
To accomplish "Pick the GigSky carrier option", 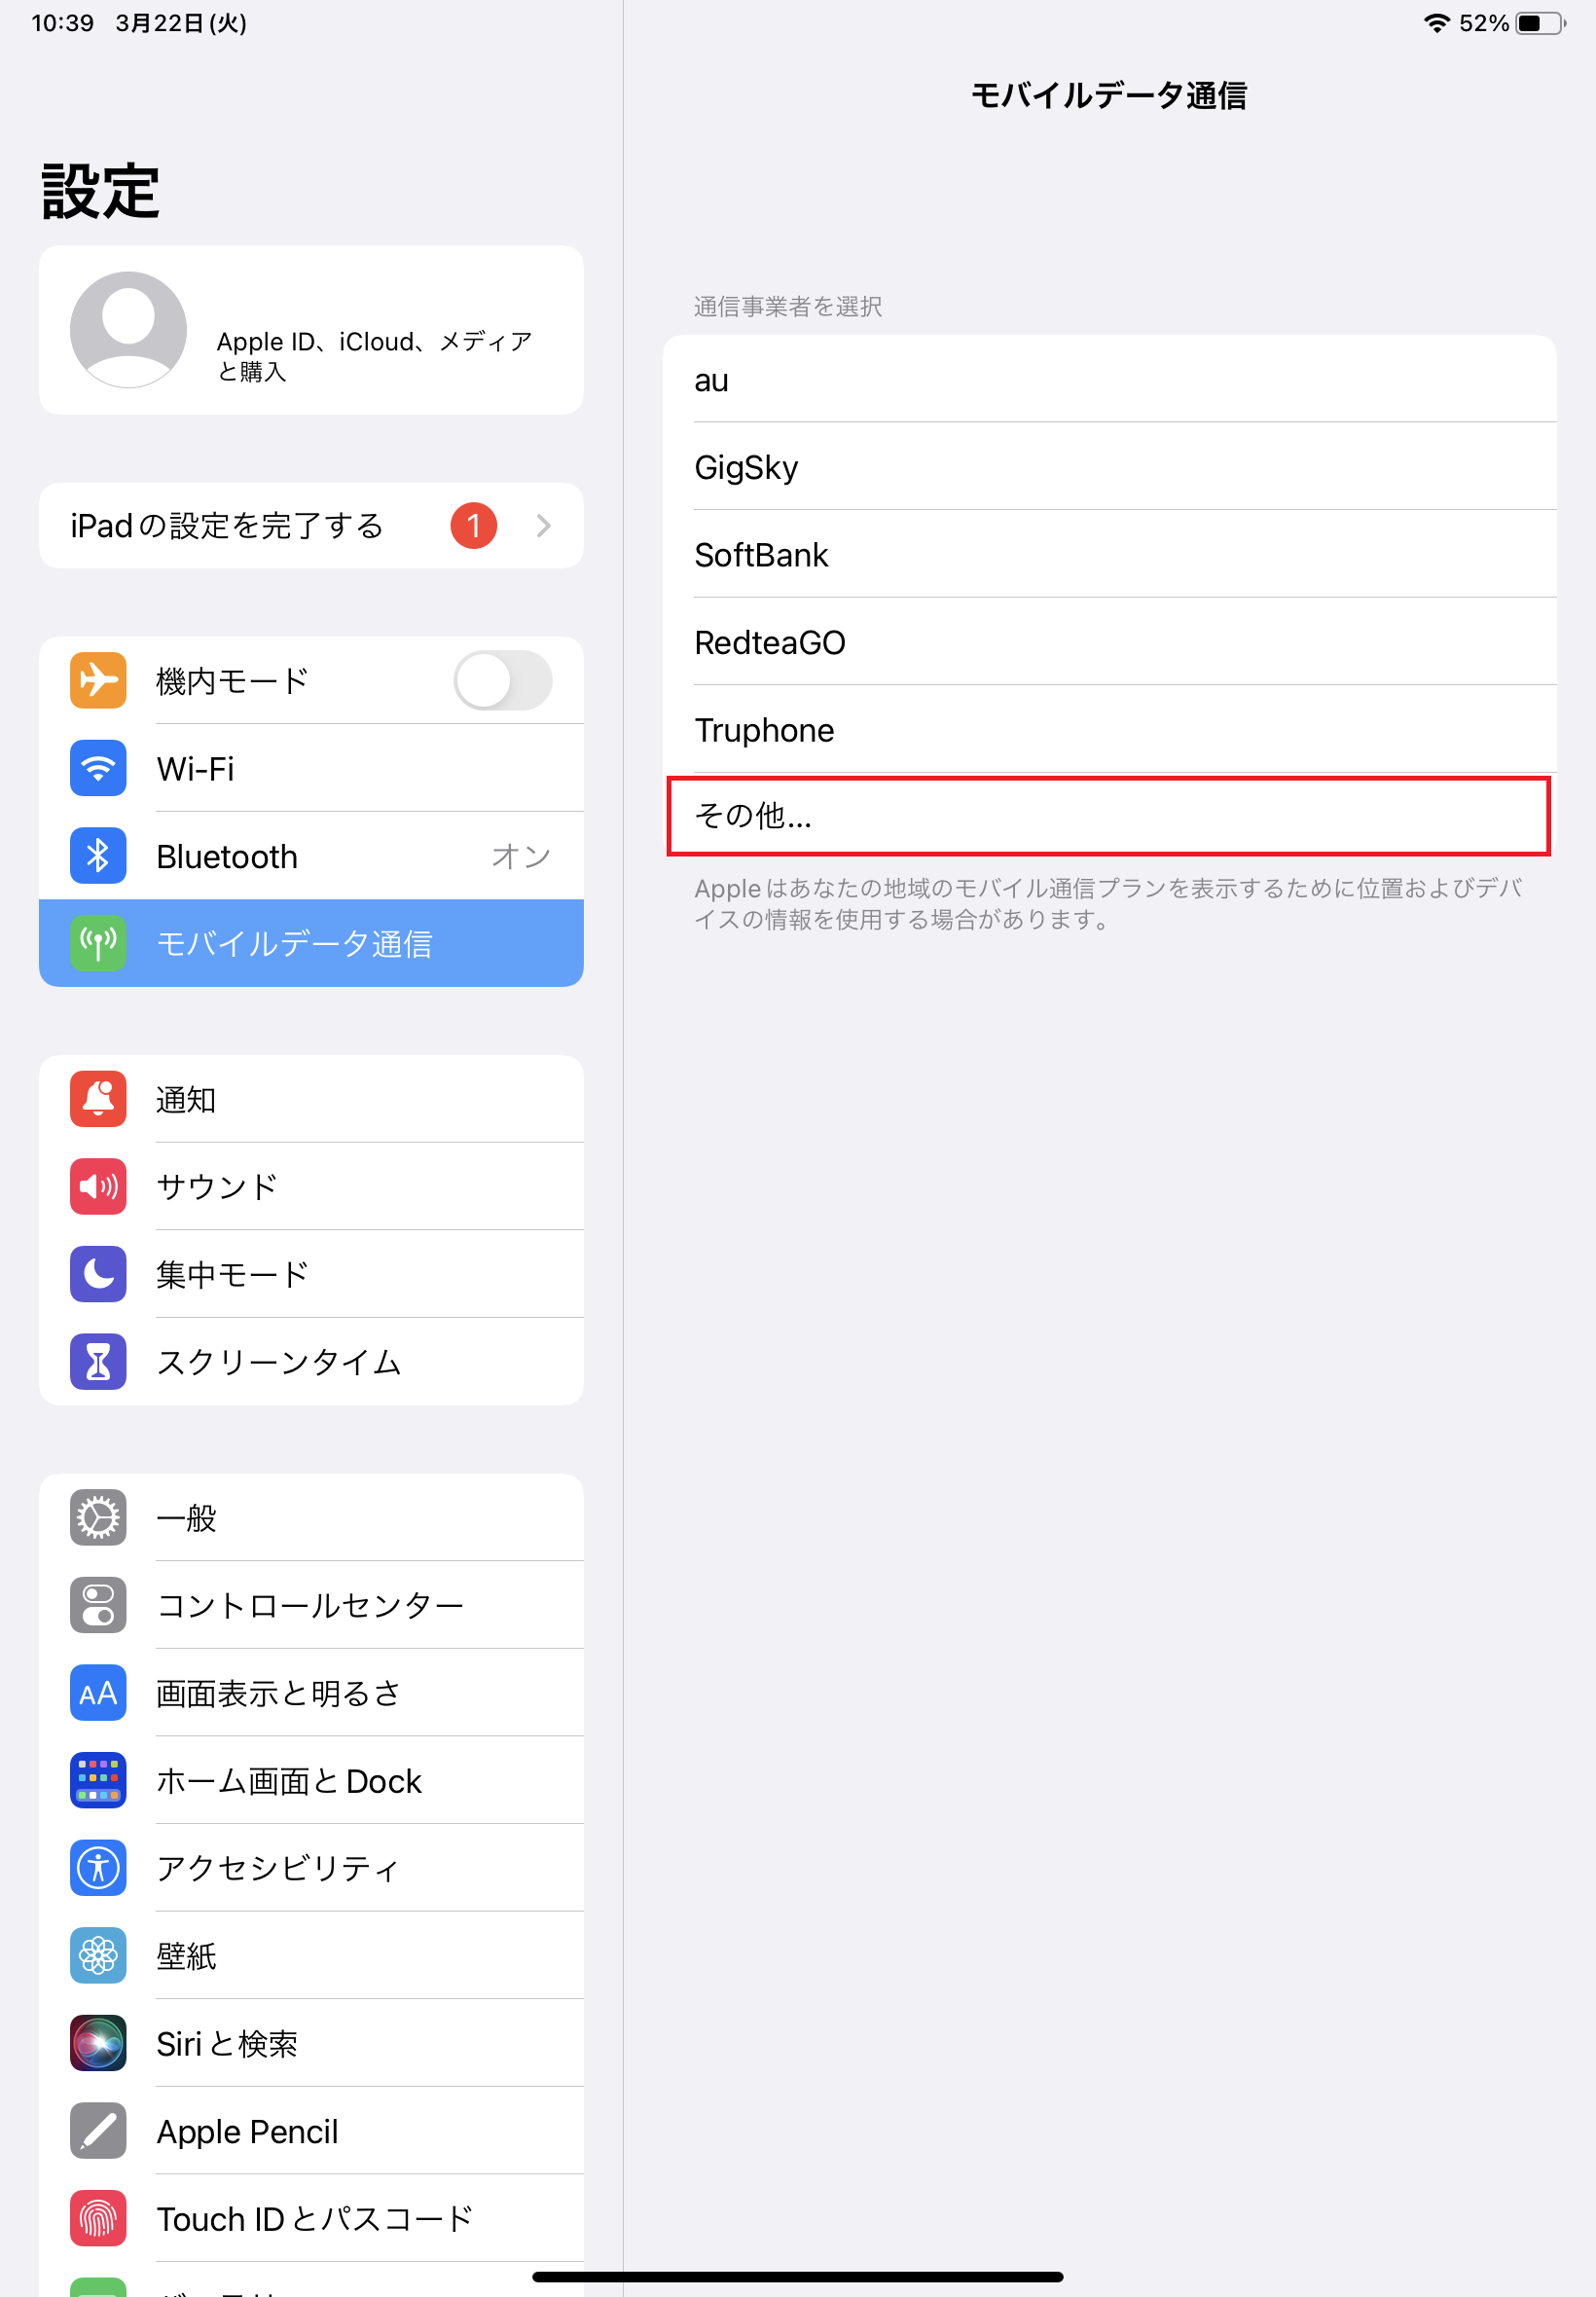I will click(1109, 467).
